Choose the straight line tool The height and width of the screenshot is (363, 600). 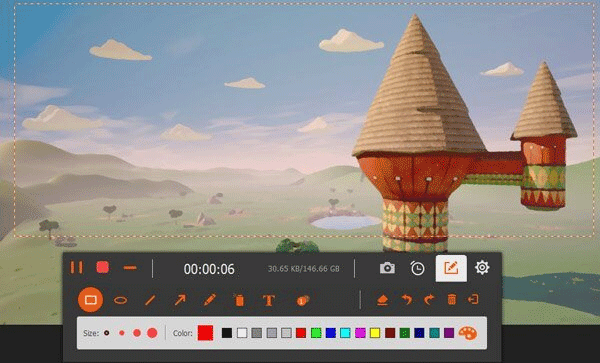(x=150, y=300)
